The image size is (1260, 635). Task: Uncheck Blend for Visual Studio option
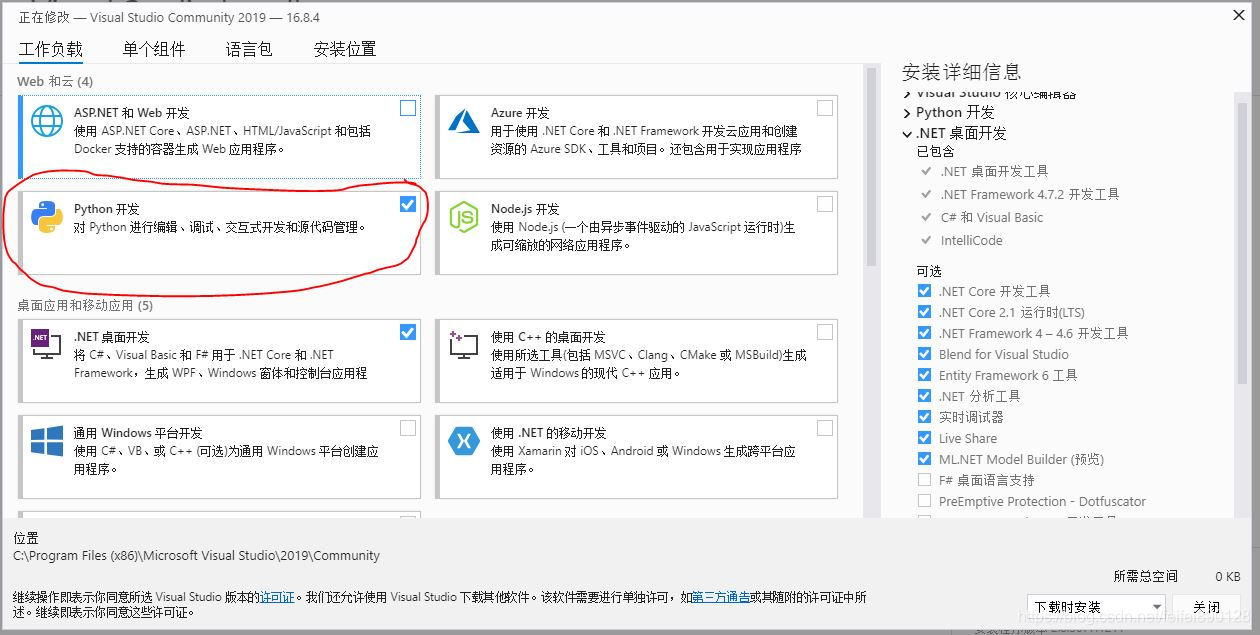(924, 354)
